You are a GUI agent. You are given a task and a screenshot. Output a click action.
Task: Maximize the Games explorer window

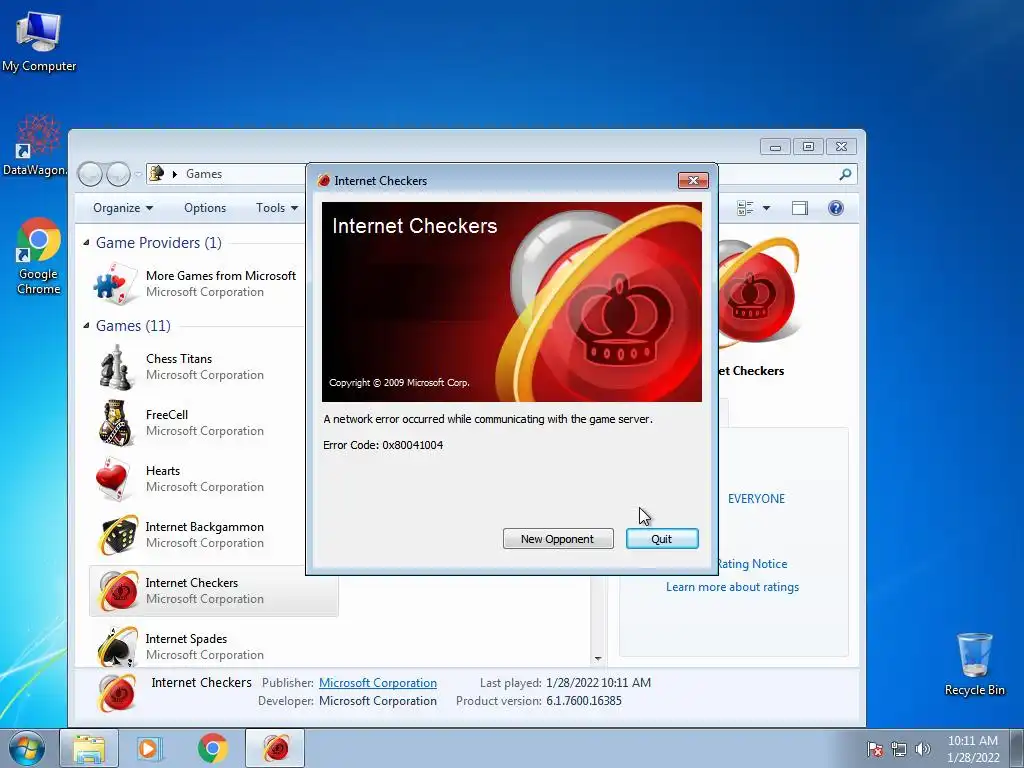808,146
